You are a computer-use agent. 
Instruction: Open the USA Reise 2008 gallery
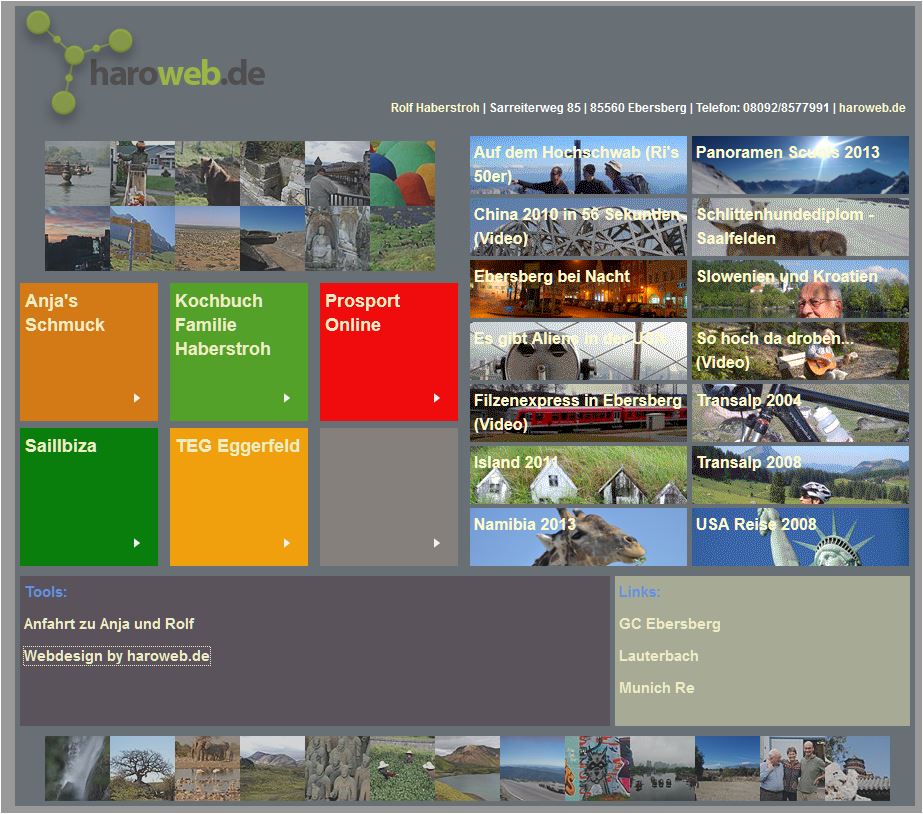point(800,537)
